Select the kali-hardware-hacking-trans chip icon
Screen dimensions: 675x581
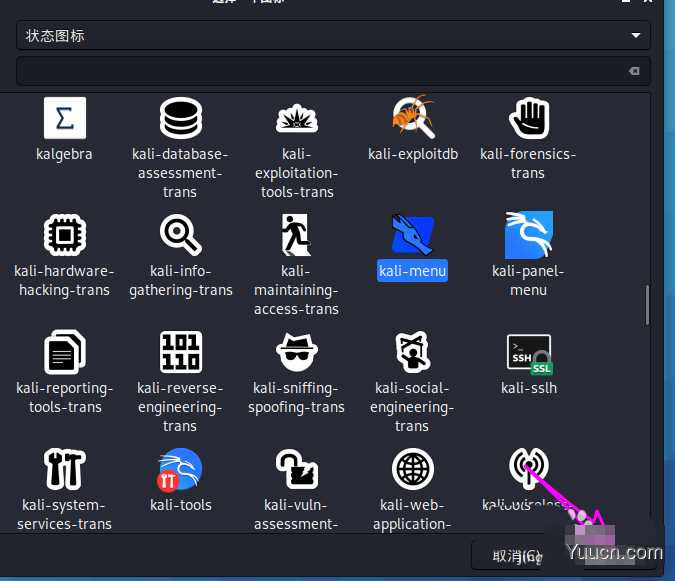coord(65,235)
